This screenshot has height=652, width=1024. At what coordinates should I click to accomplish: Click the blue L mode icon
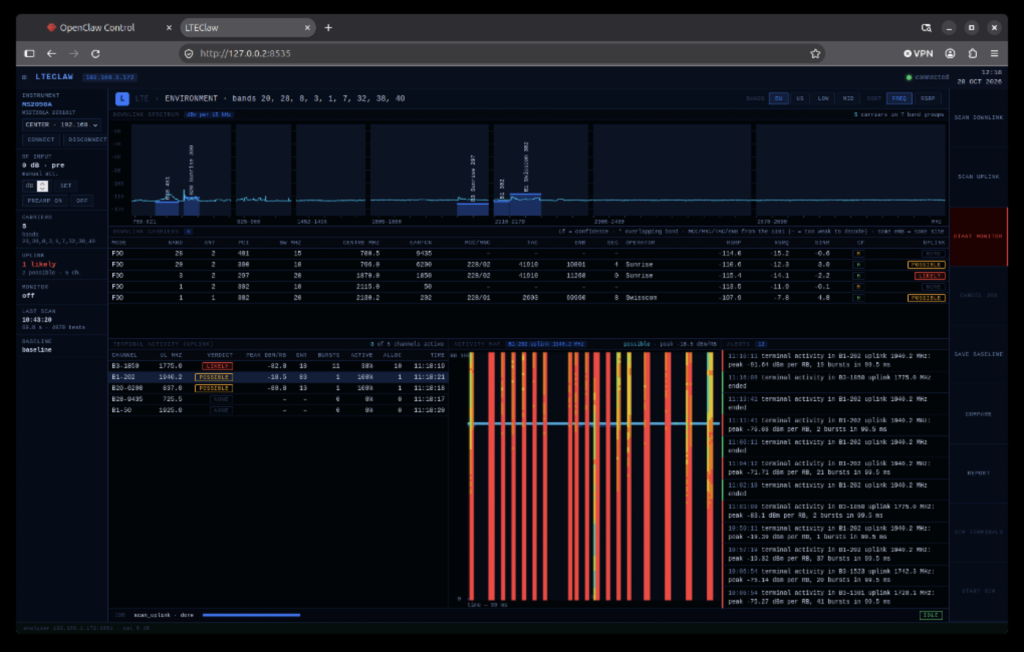coord(122,99)
